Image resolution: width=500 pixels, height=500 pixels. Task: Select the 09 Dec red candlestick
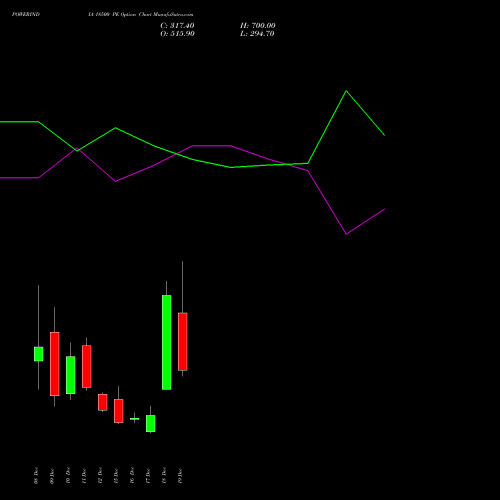click(55, 364)
